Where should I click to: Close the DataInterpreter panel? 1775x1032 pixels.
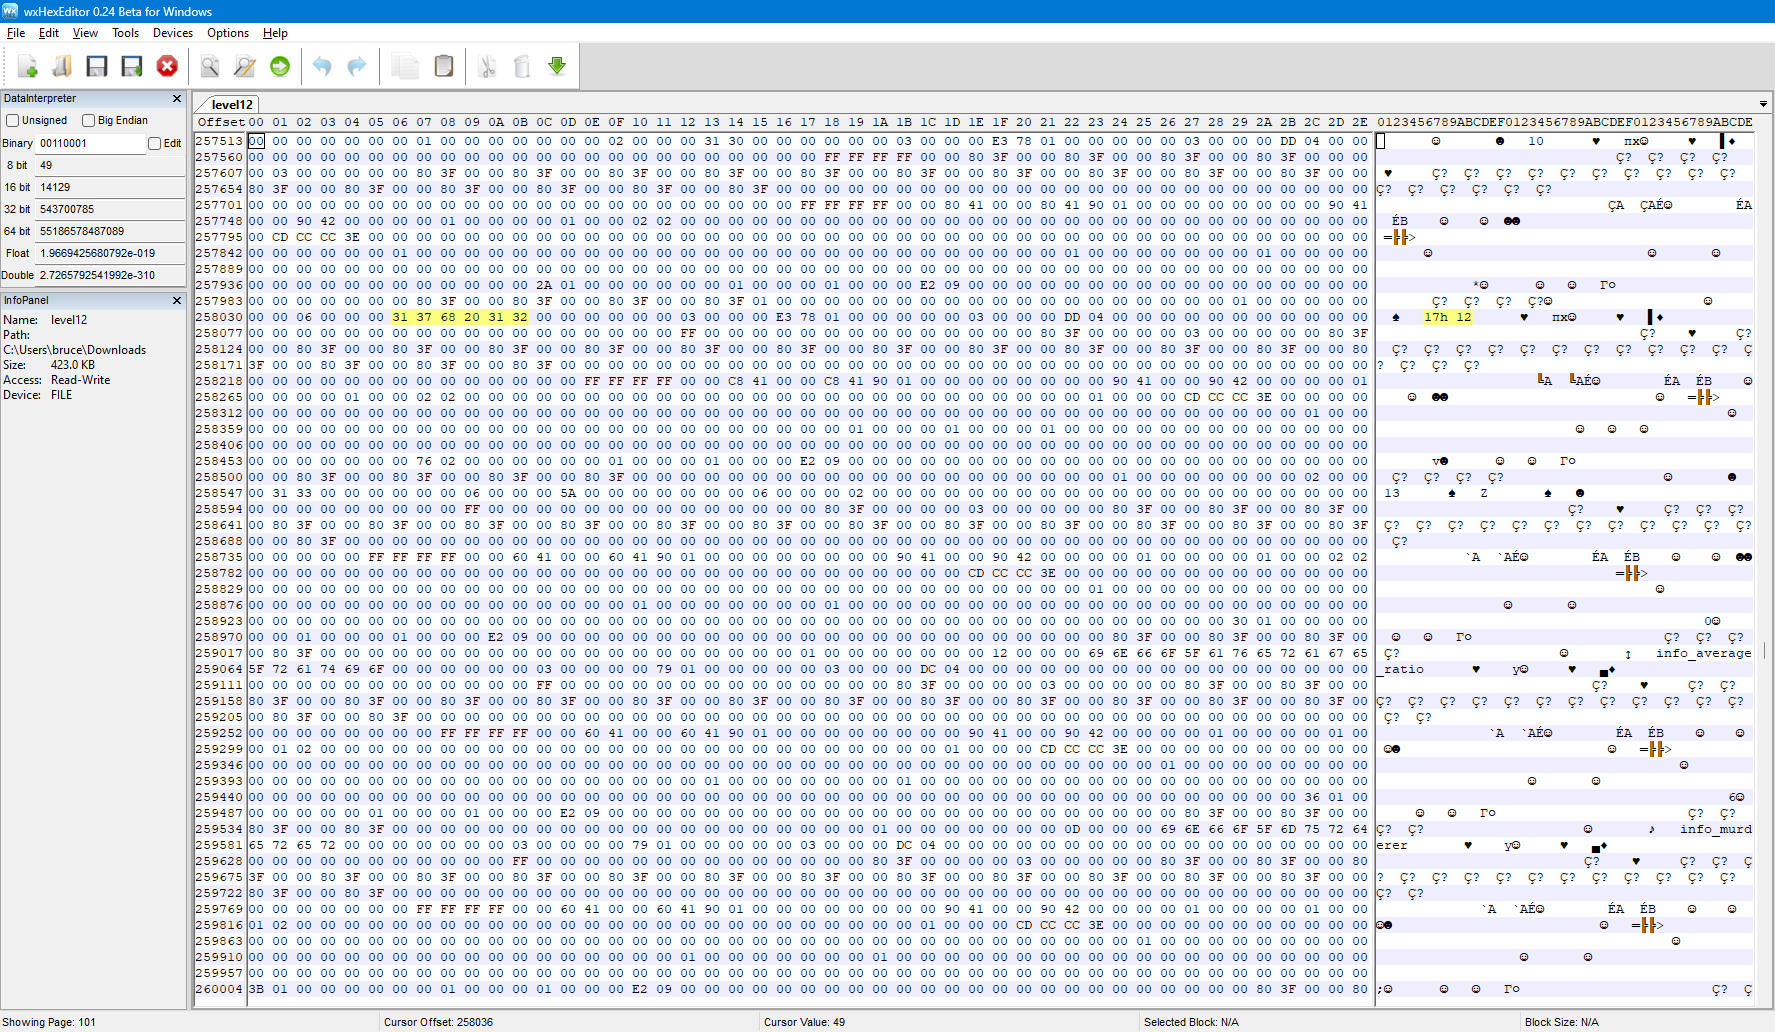click(177, 98)
